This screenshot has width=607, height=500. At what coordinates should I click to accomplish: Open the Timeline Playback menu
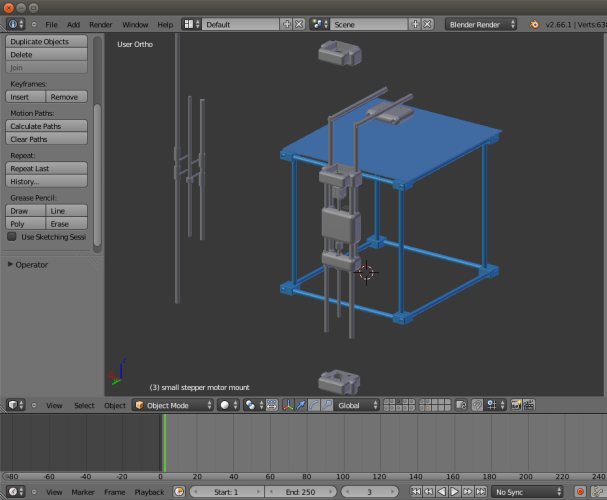click(149, 492)
